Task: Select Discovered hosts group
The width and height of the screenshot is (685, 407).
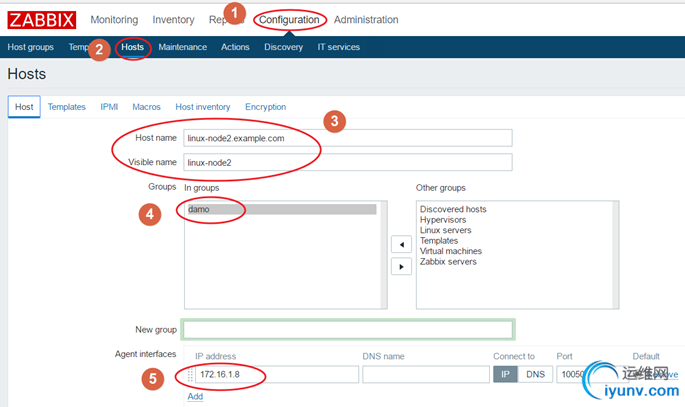Action: coord(453,209)
